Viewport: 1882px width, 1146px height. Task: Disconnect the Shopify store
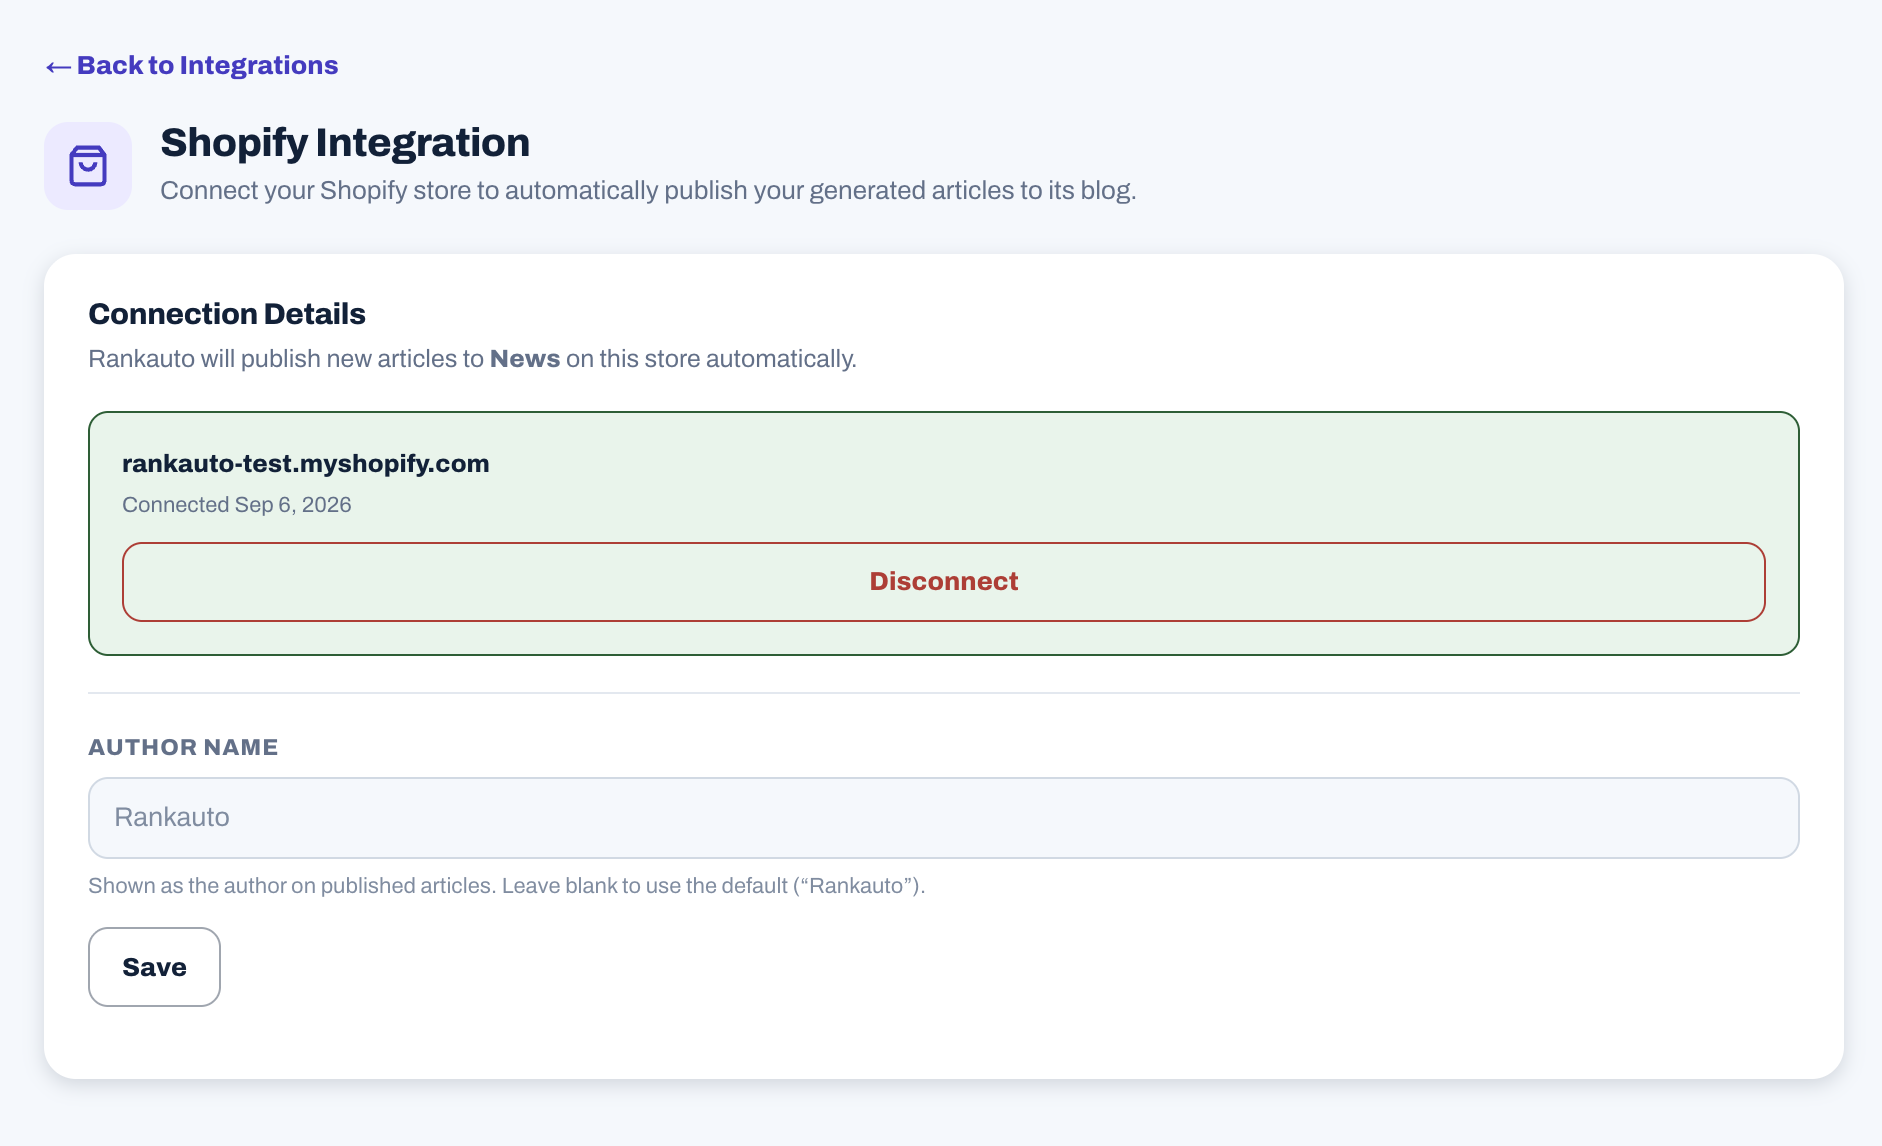[x=943, y=582]
